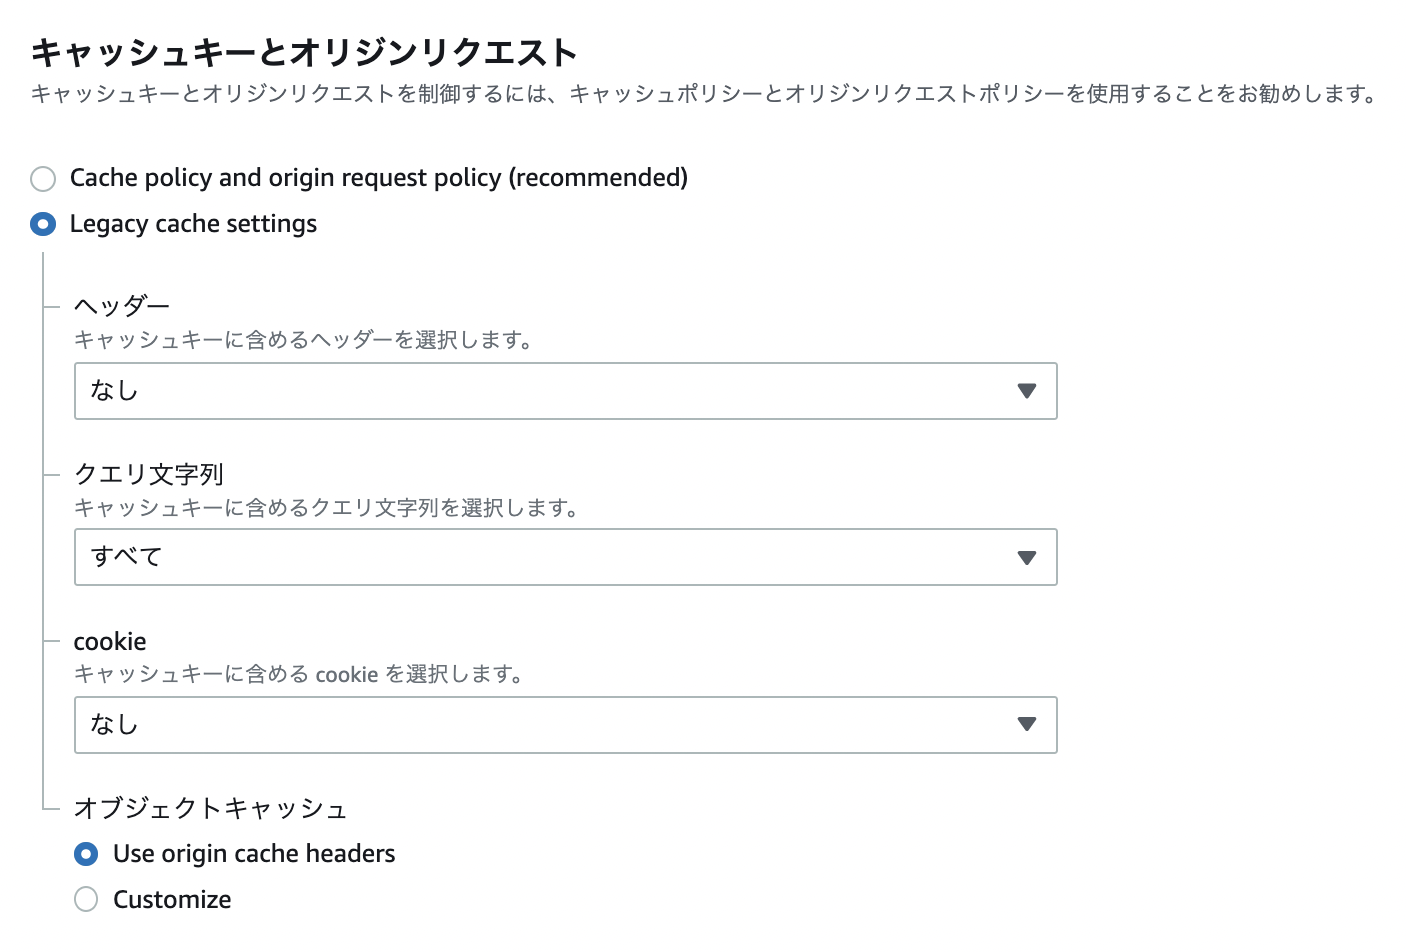Open the cookie dropdown set to なし
This screenshot has height=952, width=1406.
pyautogui.click(x=565, y=725)
